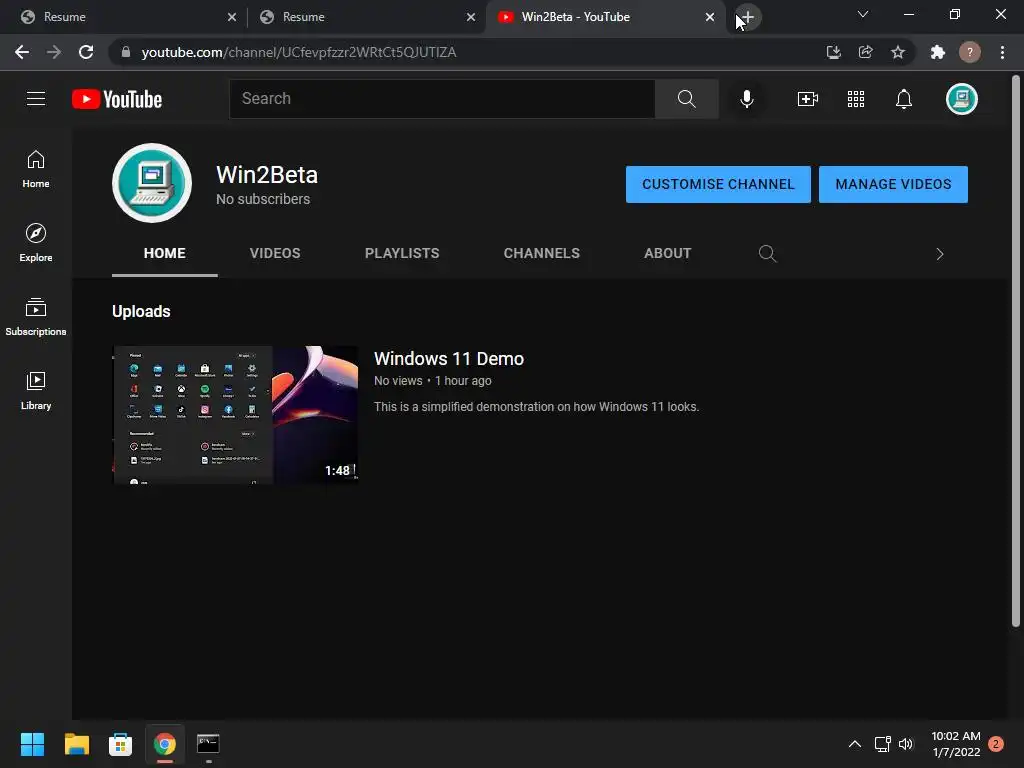Click the install app icon in address bar

[x=833, y=52]
